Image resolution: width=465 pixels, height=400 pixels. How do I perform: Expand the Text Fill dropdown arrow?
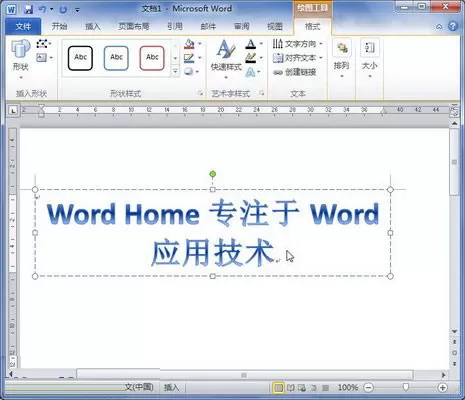click(261, 44)
